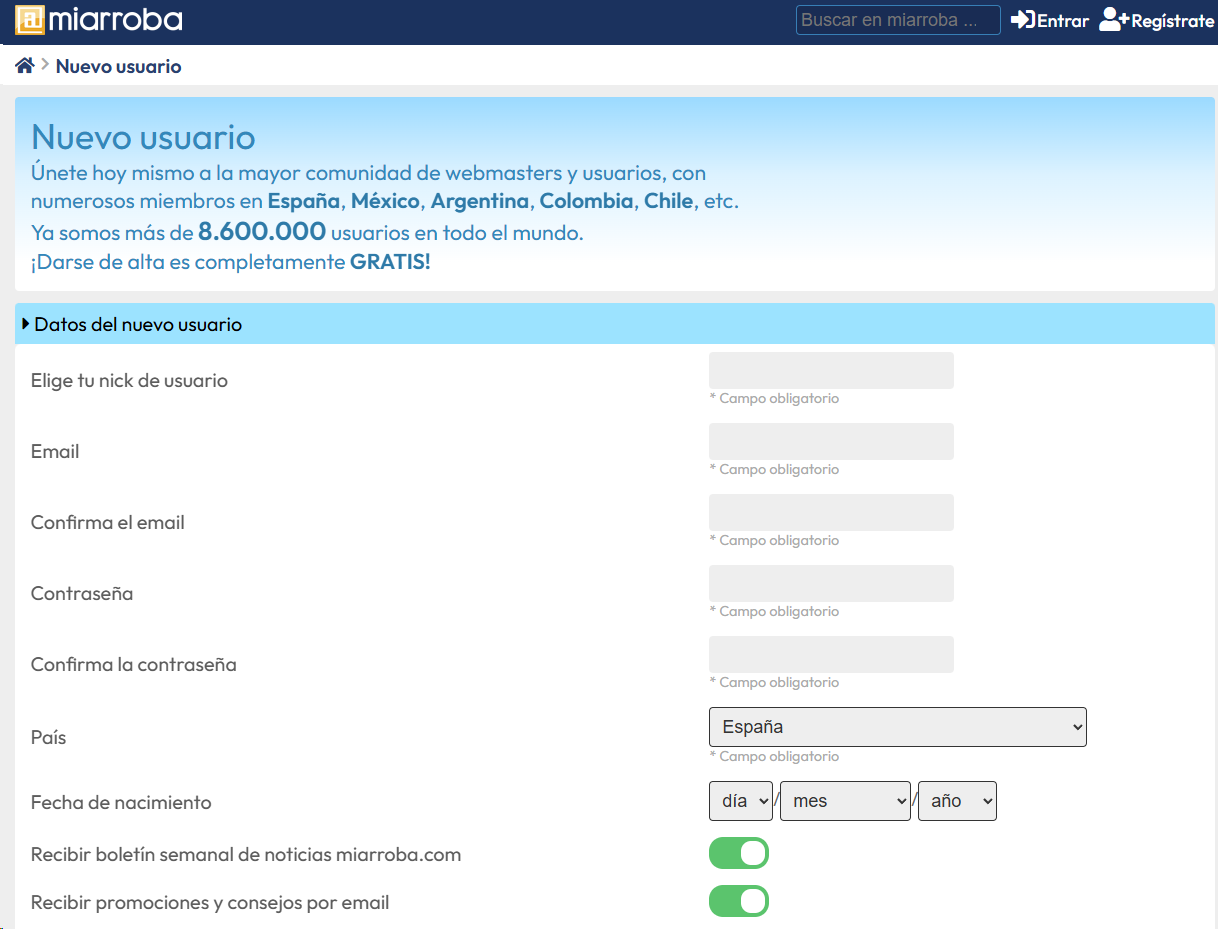Click the Nuevo usuario breadcrumb link
1218x929 pixels.
pyautogui.click(x=118, y=67)
